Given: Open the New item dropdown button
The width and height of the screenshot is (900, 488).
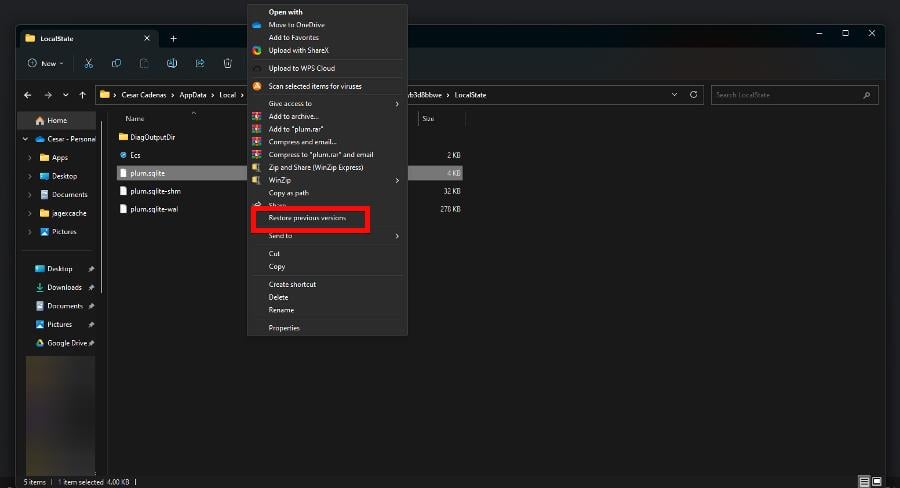Looking at the screenshot, I should click(x=45, y=63).
